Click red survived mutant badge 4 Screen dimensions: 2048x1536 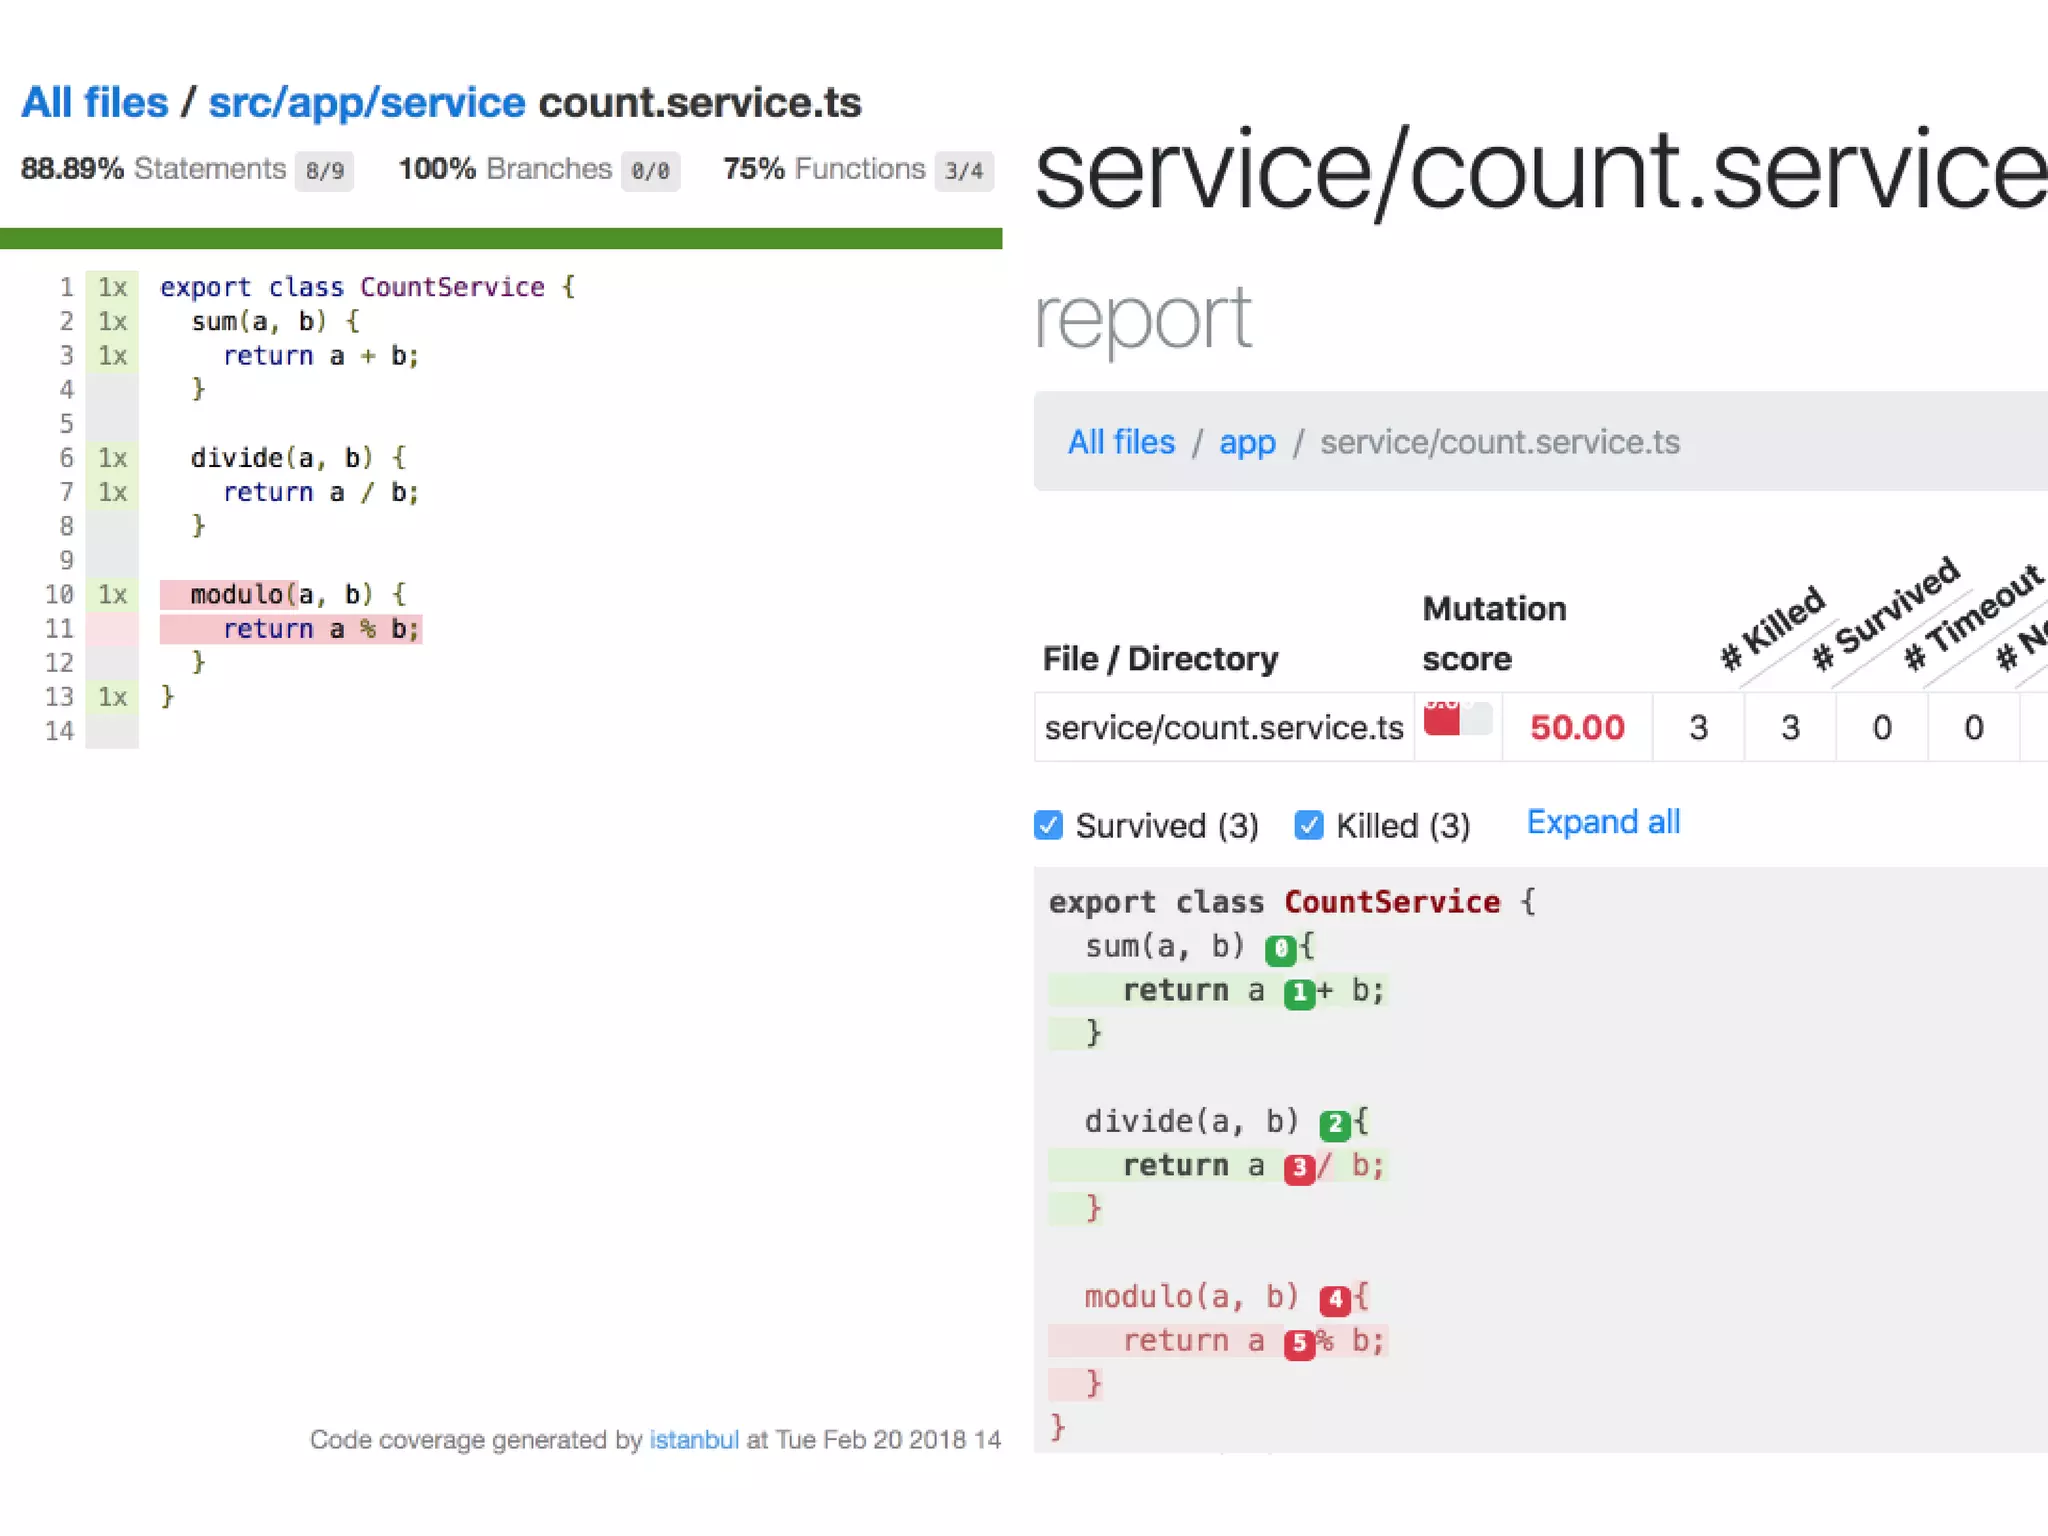[1334, 1299]
